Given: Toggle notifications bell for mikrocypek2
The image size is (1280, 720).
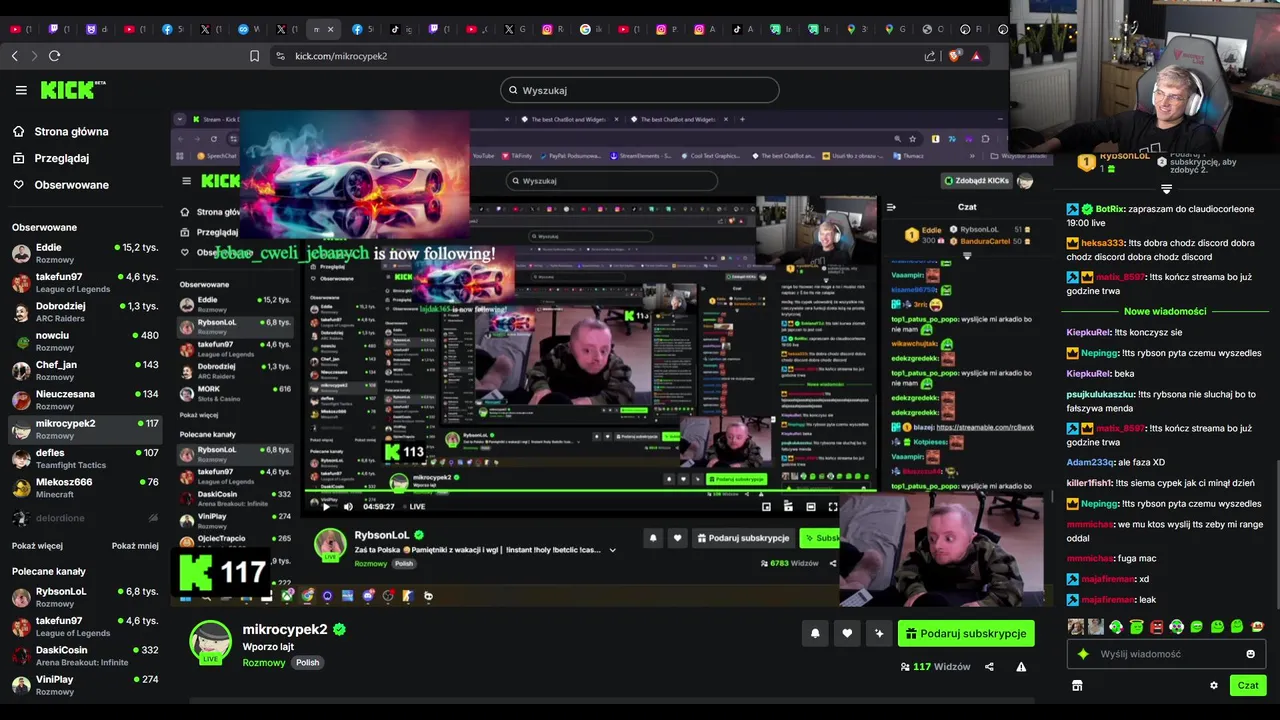Looking at the screenshot, I should click(x=815, y=633).
